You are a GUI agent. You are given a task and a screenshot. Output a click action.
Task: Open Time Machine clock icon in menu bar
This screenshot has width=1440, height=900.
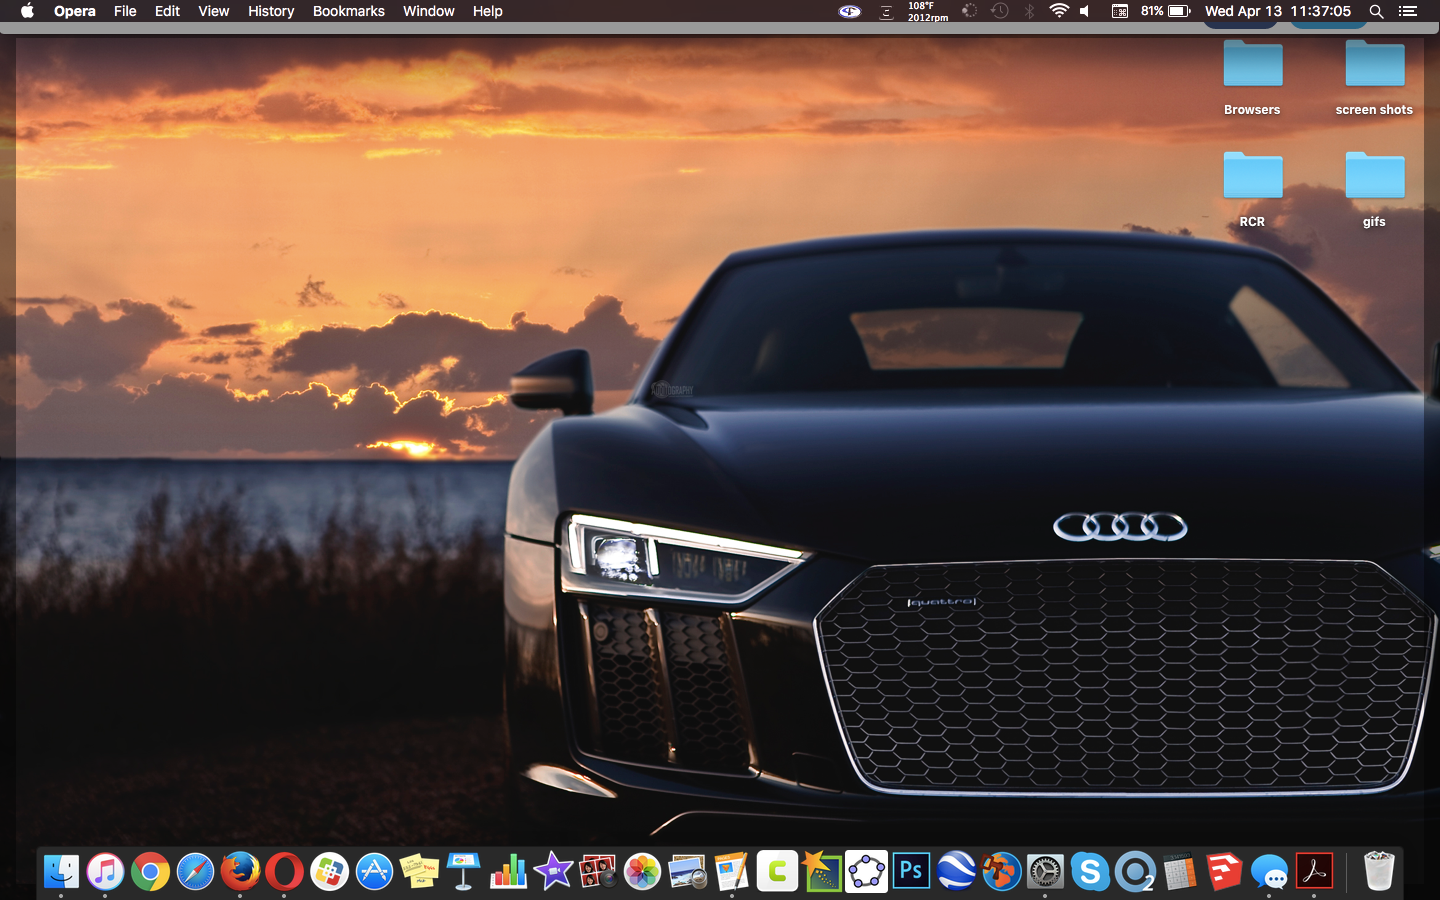coord(999,11)
